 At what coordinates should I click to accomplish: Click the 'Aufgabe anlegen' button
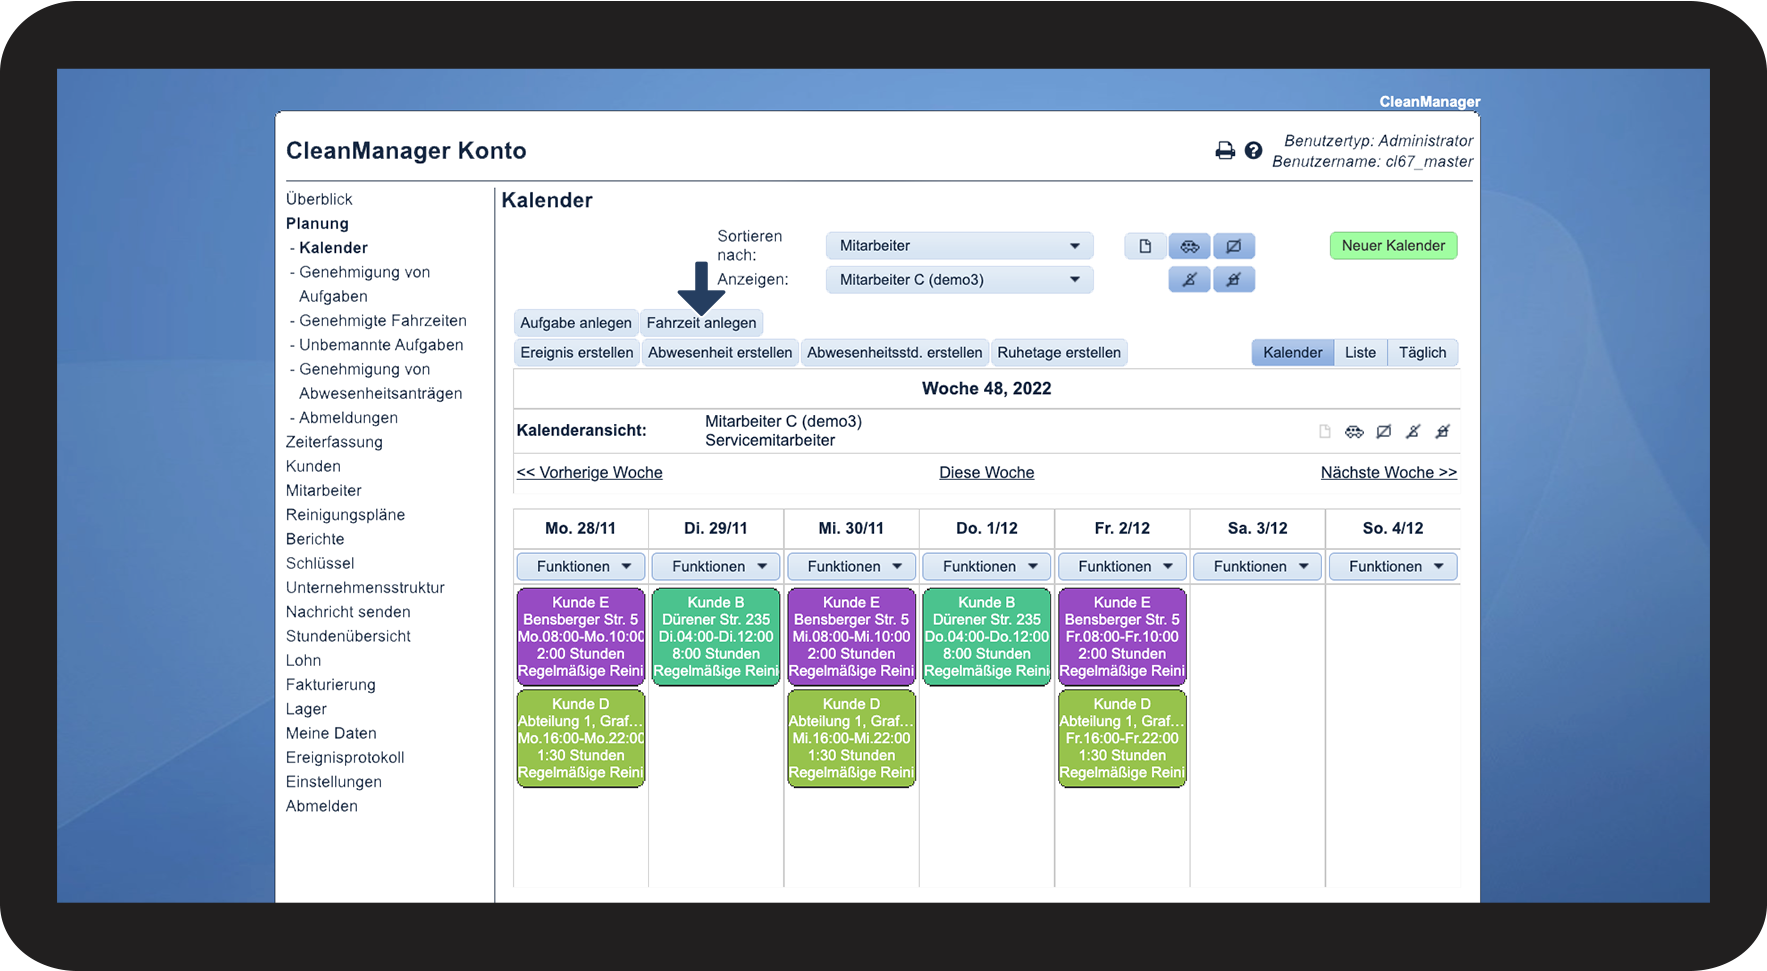[x=576, y=323]
